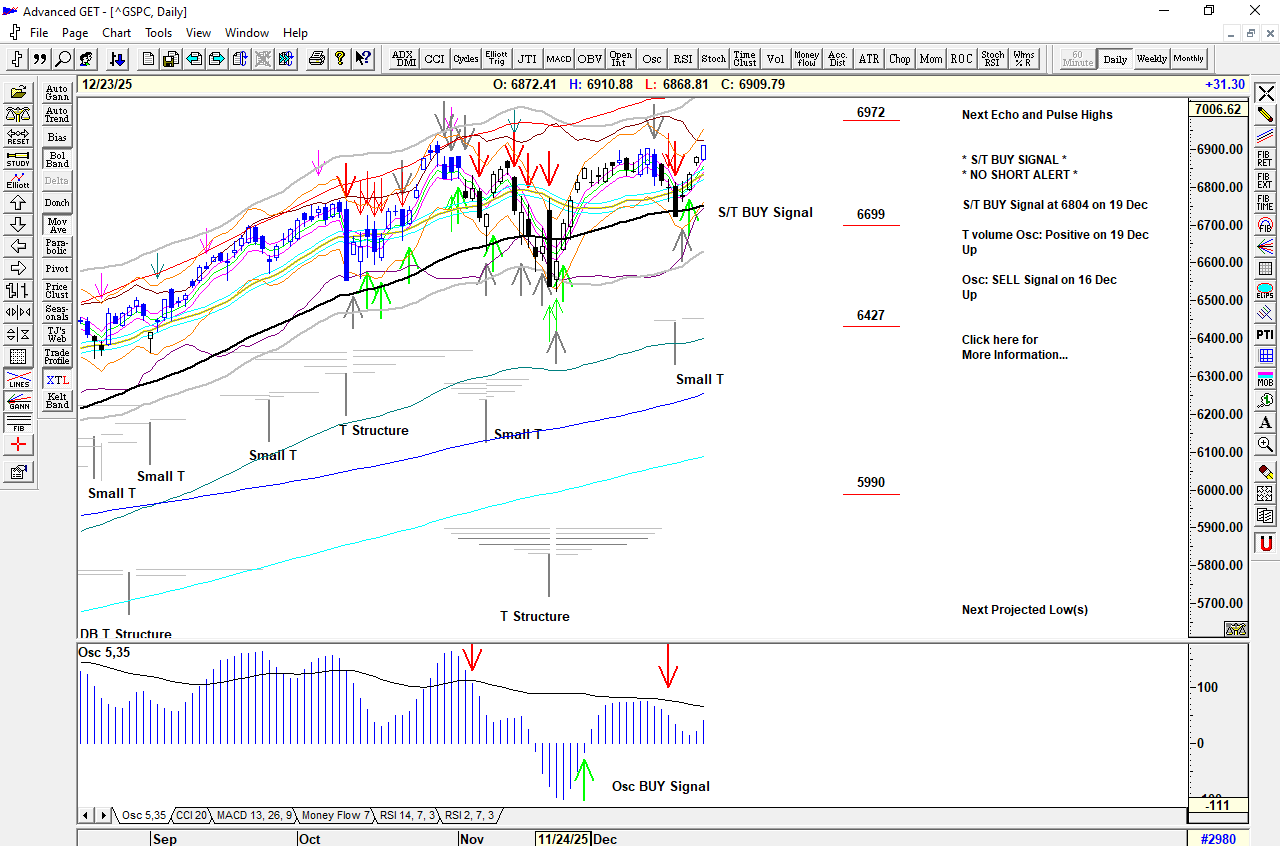Click the PTI tool icon
This screenshot has width=1280, height=846.
pos(1265,334)
